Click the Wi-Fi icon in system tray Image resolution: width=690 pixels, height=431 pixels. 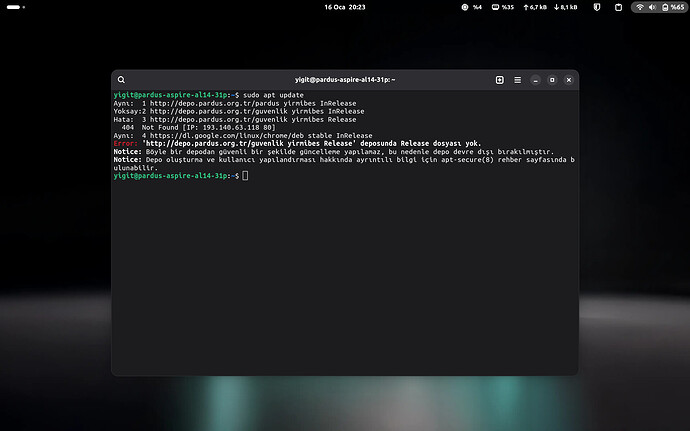(x=640, y=7)
